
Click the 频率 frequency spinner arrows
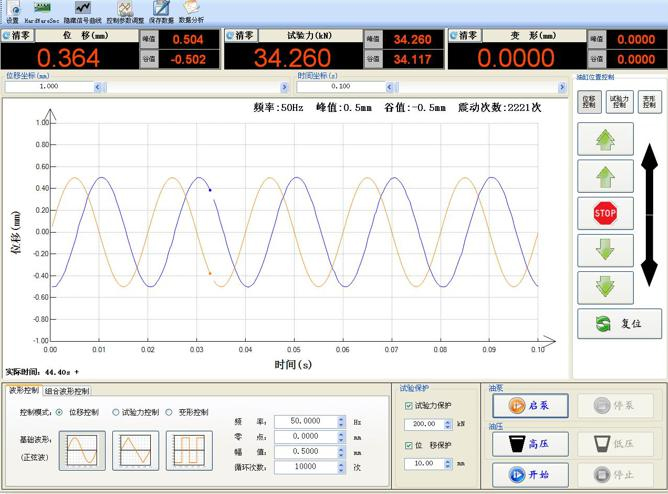(x=341, y=422)
